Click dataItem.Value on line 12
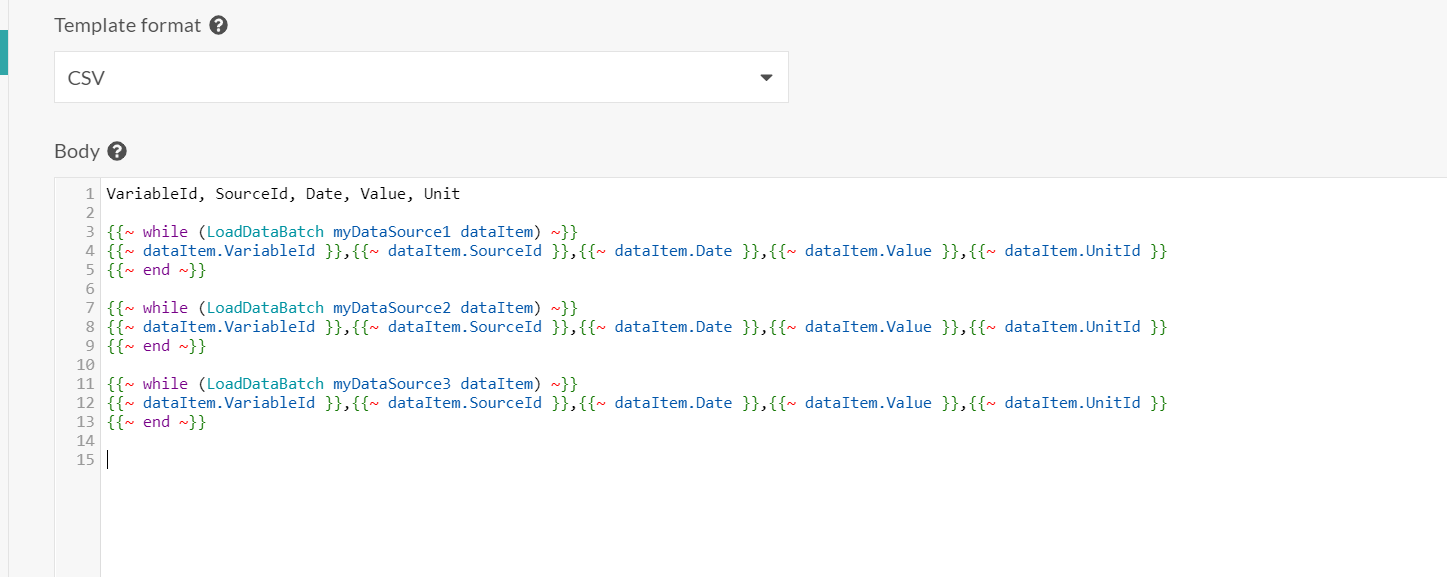 [868, 403]
